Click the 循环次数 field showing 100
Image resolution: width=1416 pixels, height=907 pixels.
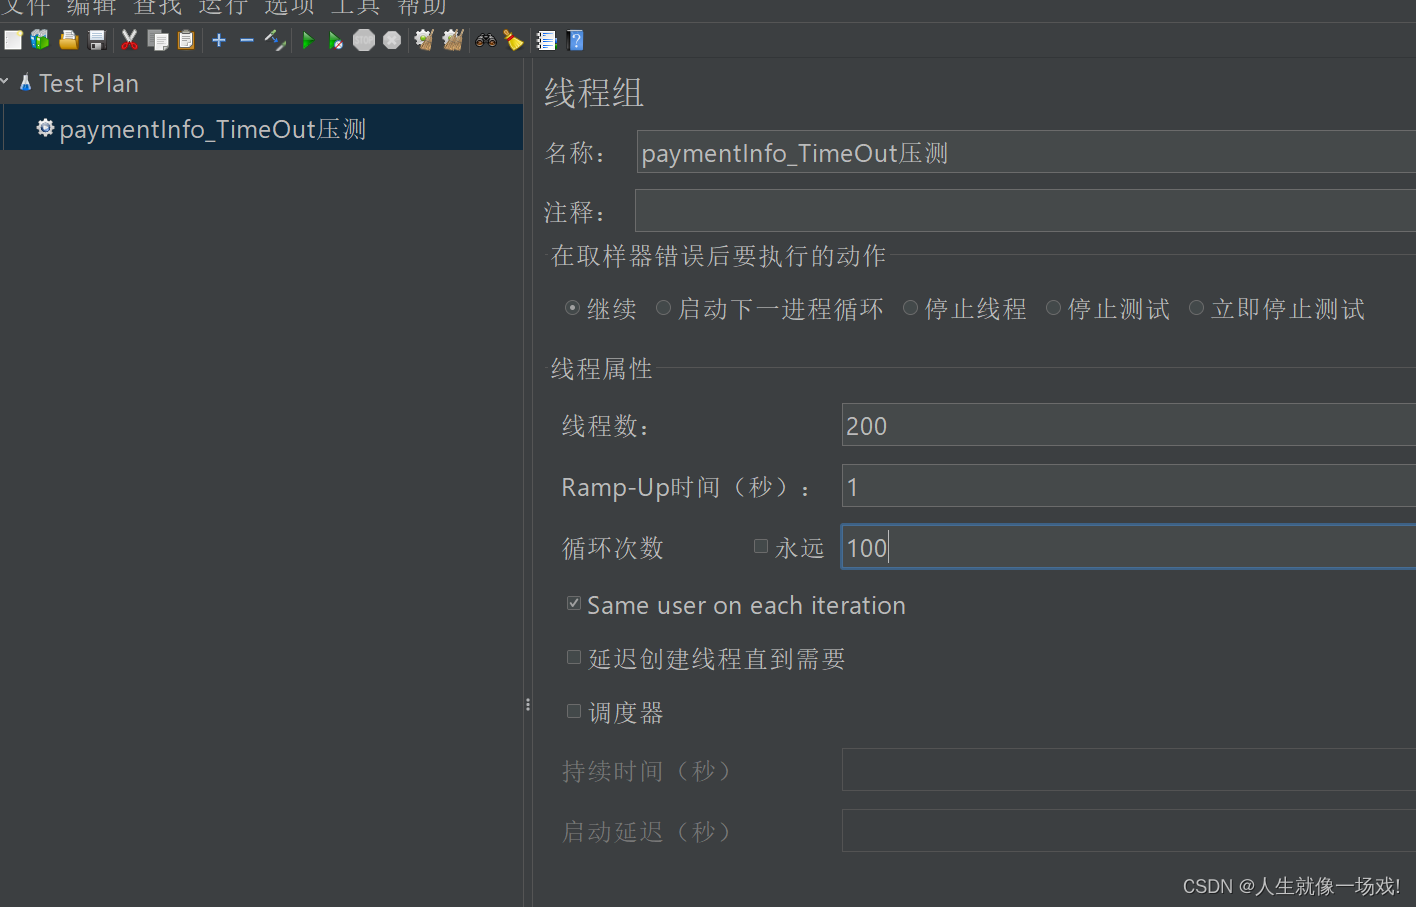1129,547
